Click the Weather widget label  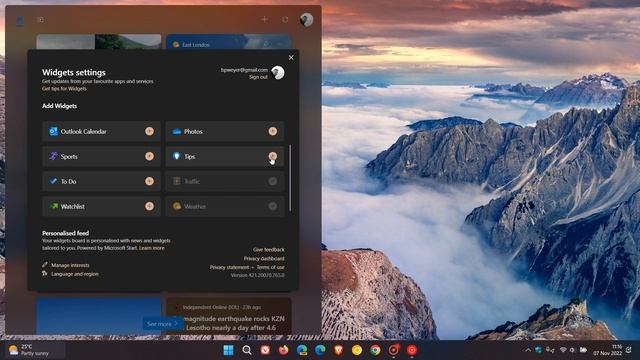[195, 207]
